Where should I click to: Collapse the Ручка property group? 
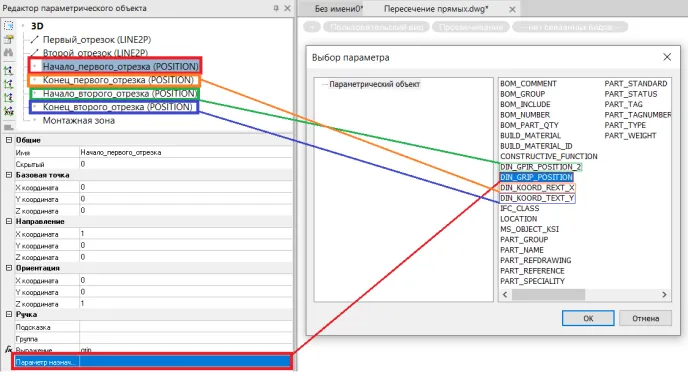coord(9,315)
